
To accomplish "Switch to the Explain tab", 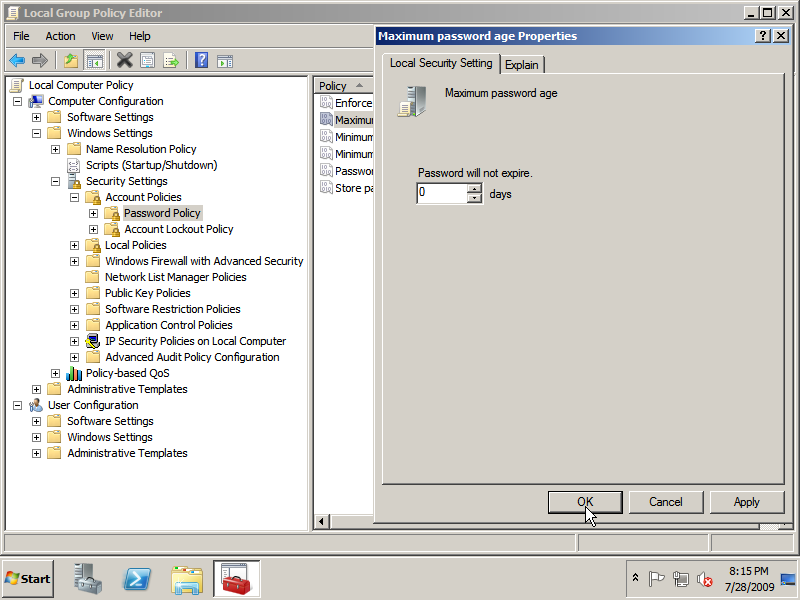I will [522, 65].
